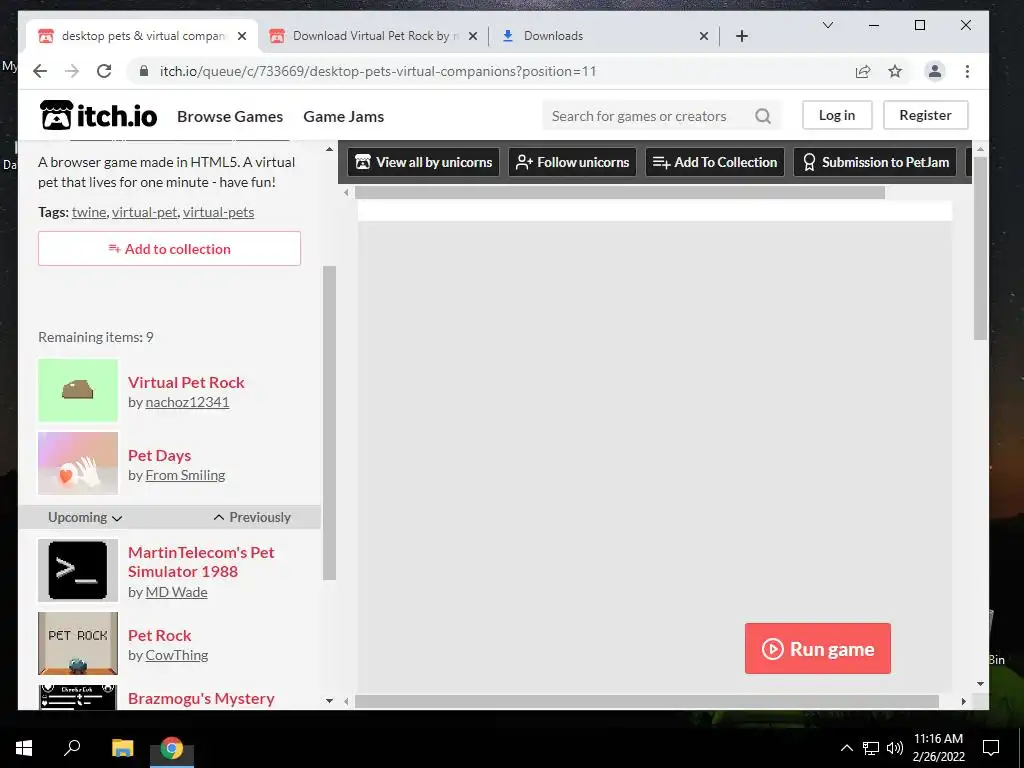The image size is (1024, 768).
Task: Click MartinTelecom terminal thumbnail
Action: coord(78,570)
